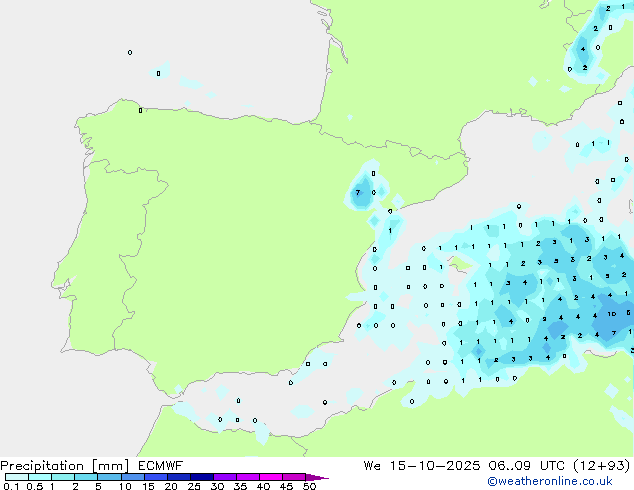Pick the 0.5–1 mm legend swatch
This screenshot has height=490, width=634.
[40, 477]
